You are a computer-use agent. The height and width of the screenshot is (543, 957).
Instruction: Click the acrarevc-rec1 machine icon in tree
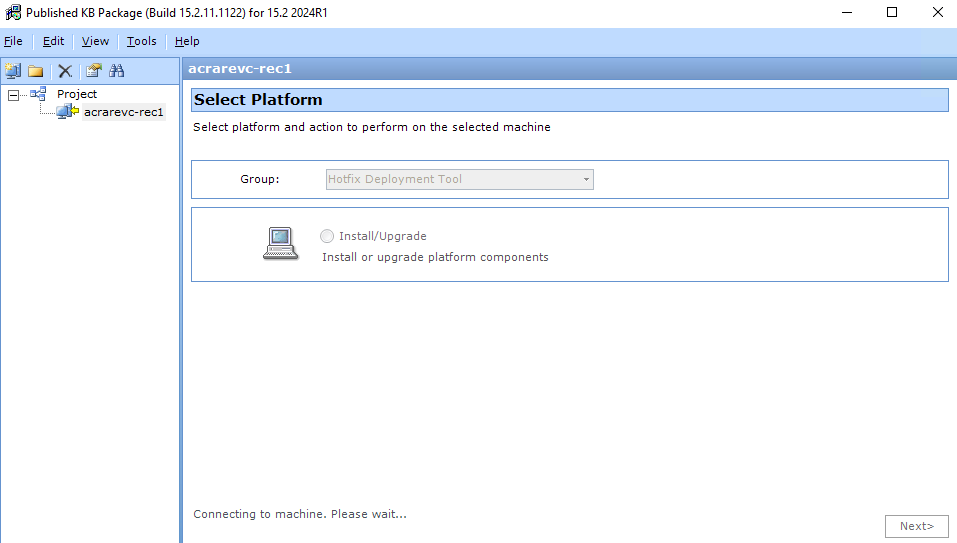pyautogui.click(x=68, y=112)
